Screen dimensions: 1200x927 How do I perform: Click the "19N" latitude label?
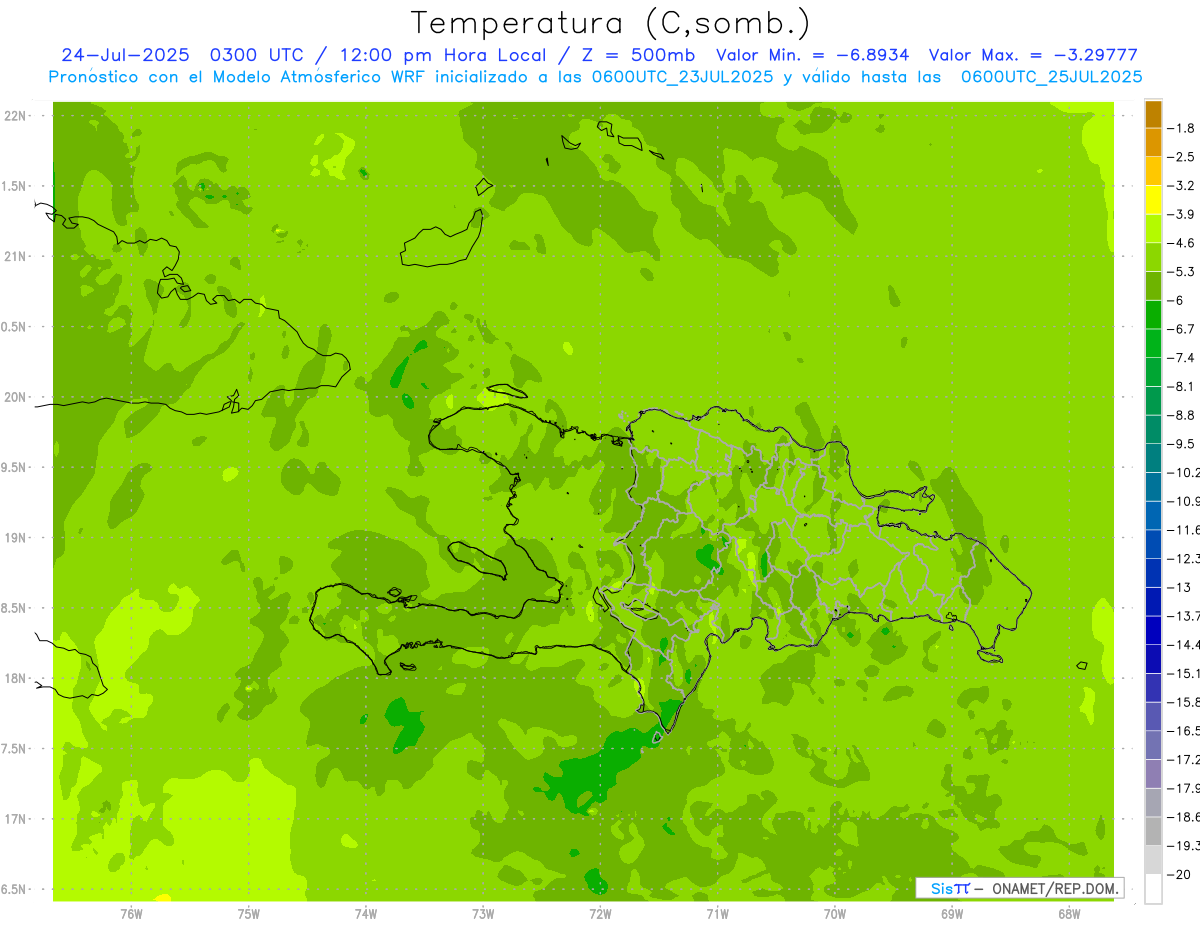14,538
